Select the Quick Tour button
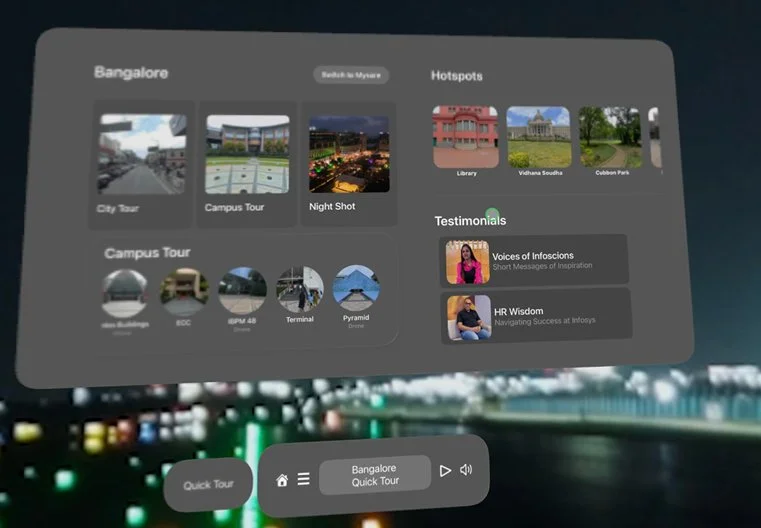This screenshot has width=761, height=528. pos(208,485)
